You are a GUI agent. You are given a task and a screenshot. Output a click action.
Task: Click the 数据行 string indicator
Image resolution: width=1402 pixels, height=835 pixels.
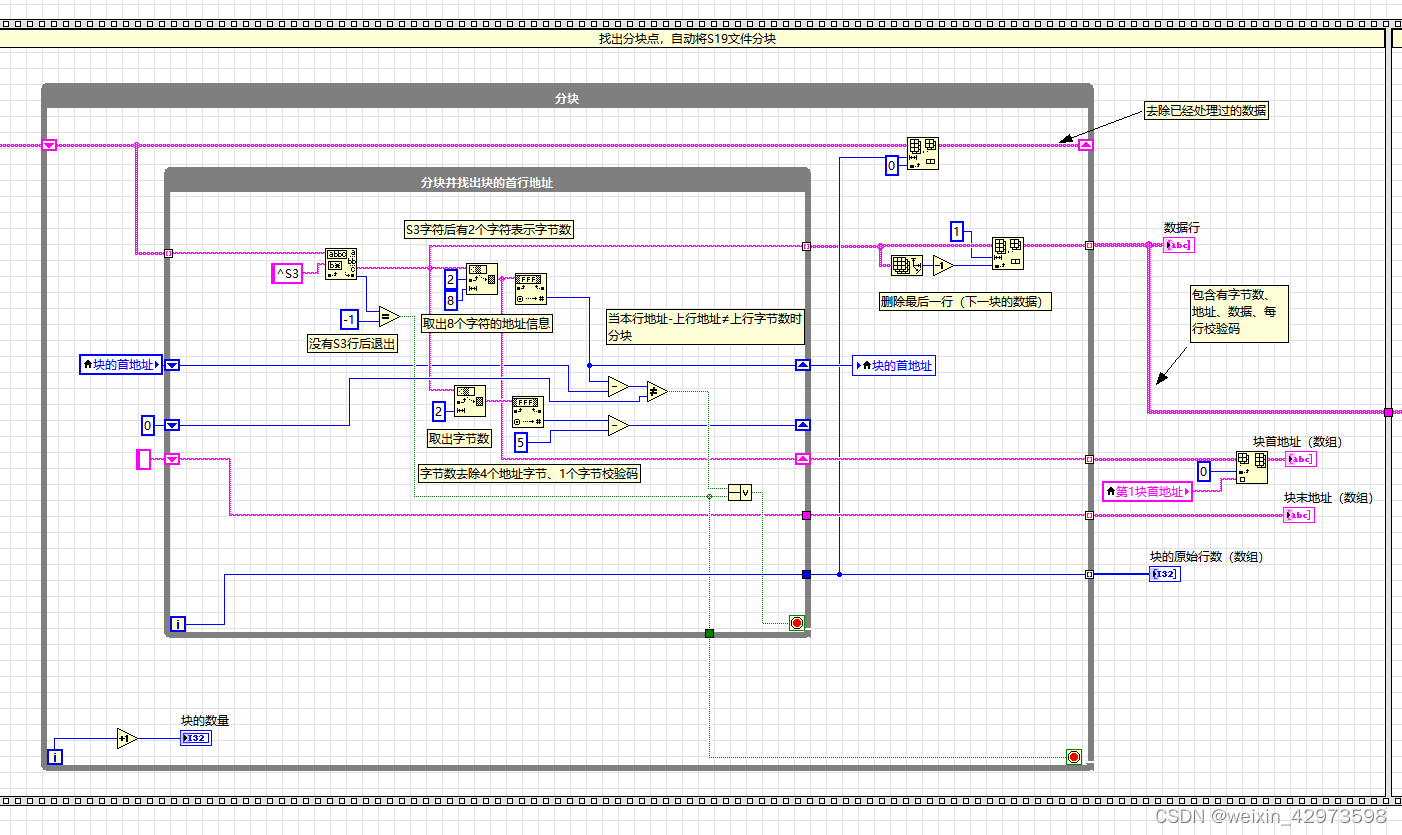tap(1179, 245)
